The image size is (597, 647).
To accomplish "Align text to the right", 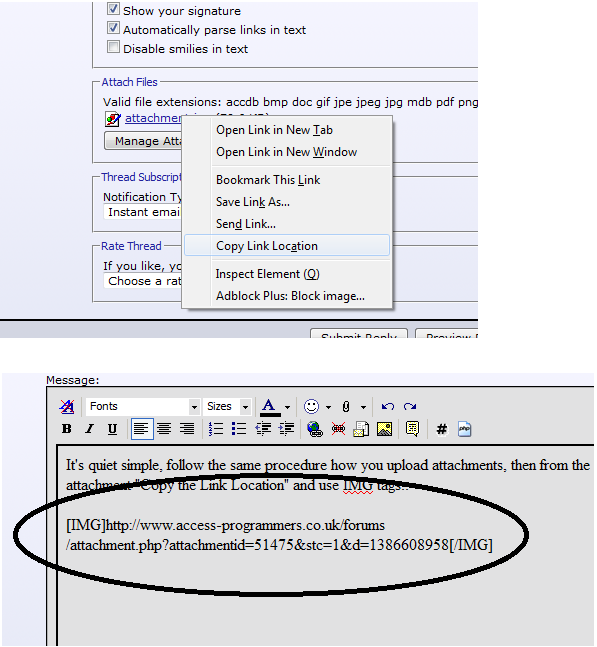I will coord(187,429).
